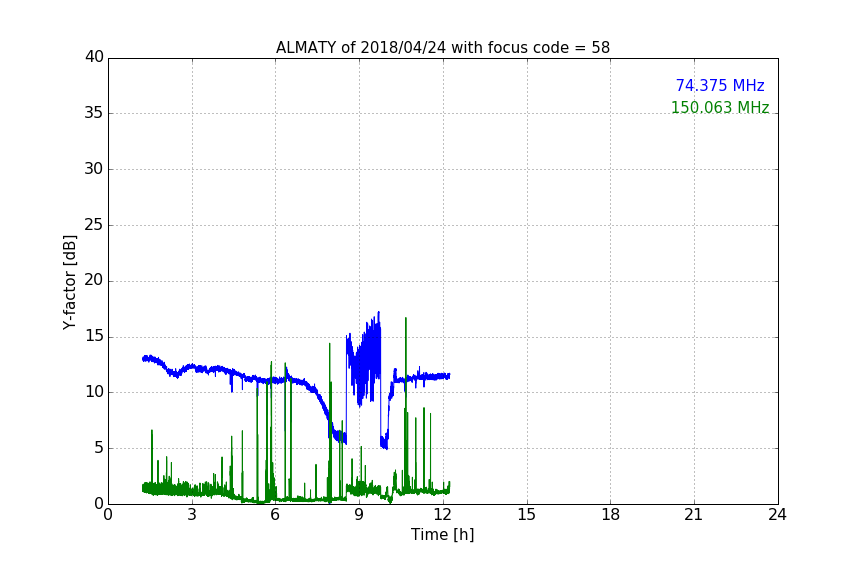
Task: Click the plot title 'ALMATY of 2018/04/24 with focus code = 58'
Action: click(442, 48)
